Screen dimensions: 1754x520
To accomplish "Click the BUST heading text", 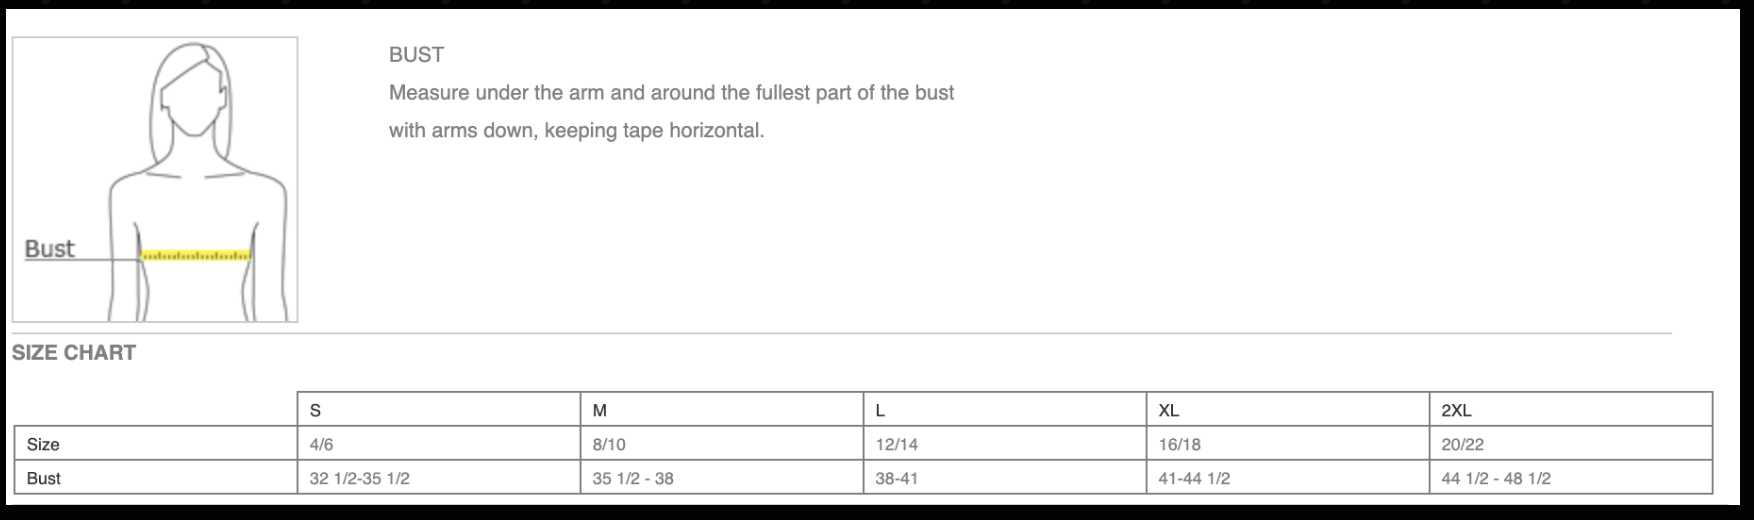I will tap(416, 55).
